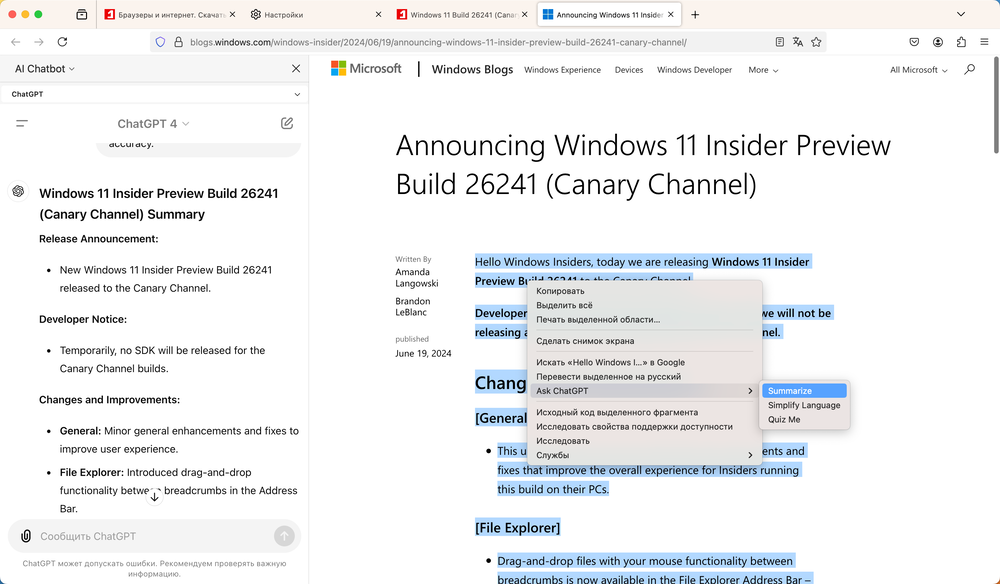Choose Исследовать in context menu
Screen dimensions: 1000x584
coord(645,441)
